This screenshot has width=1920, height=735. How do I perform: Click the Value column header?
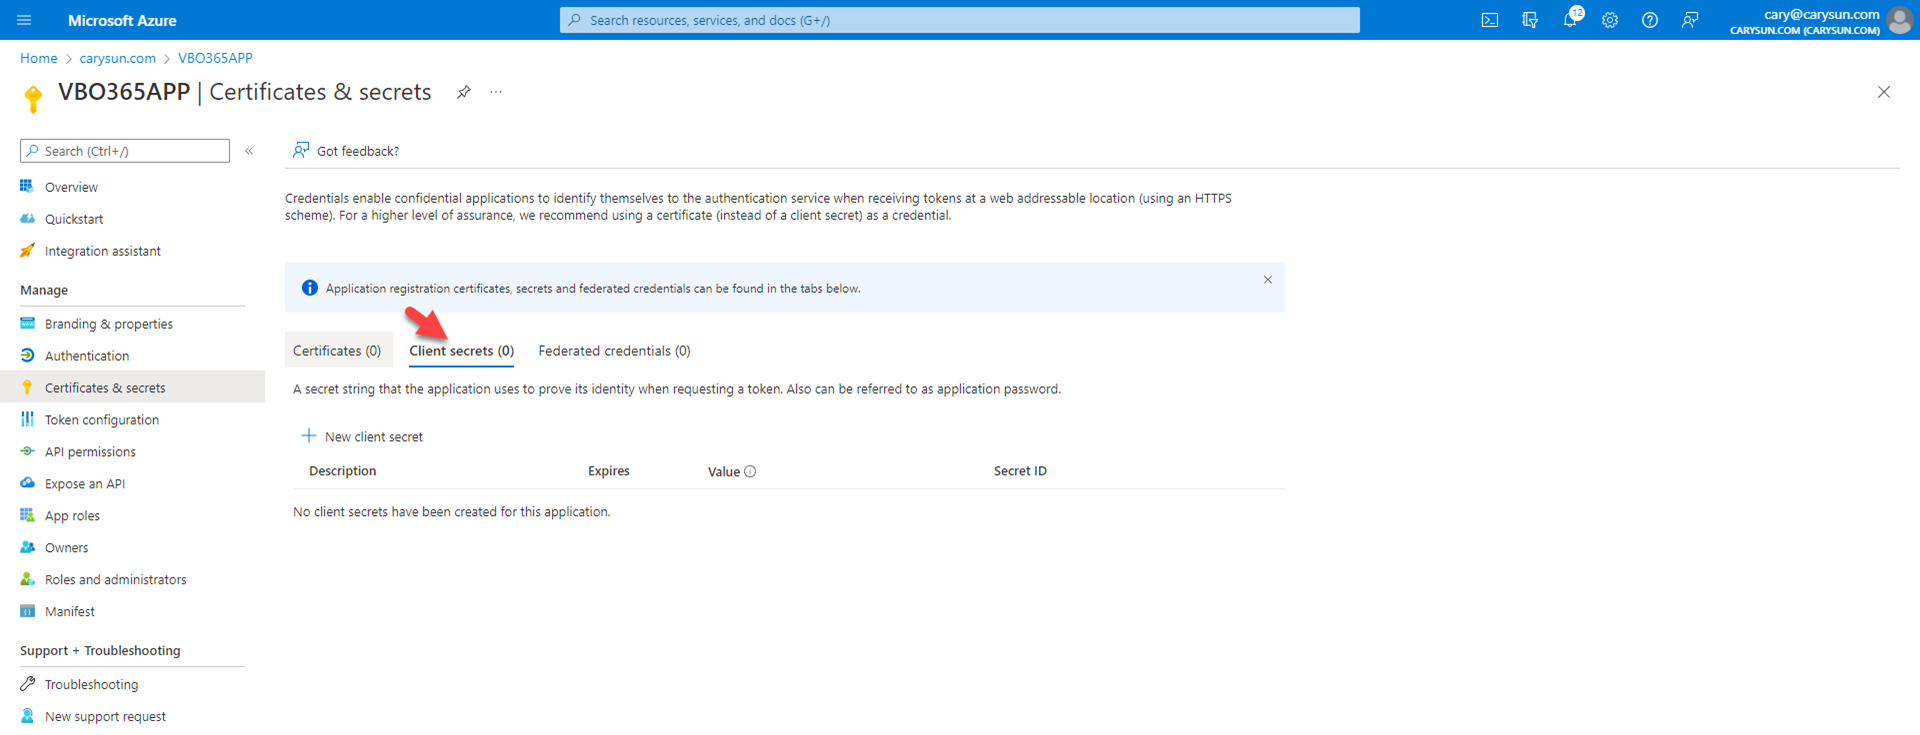coord(724,472)
